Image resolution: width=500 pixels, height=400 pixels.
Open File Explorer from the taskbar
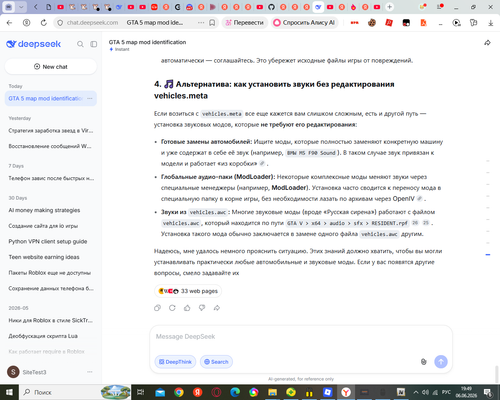point(272,392)
